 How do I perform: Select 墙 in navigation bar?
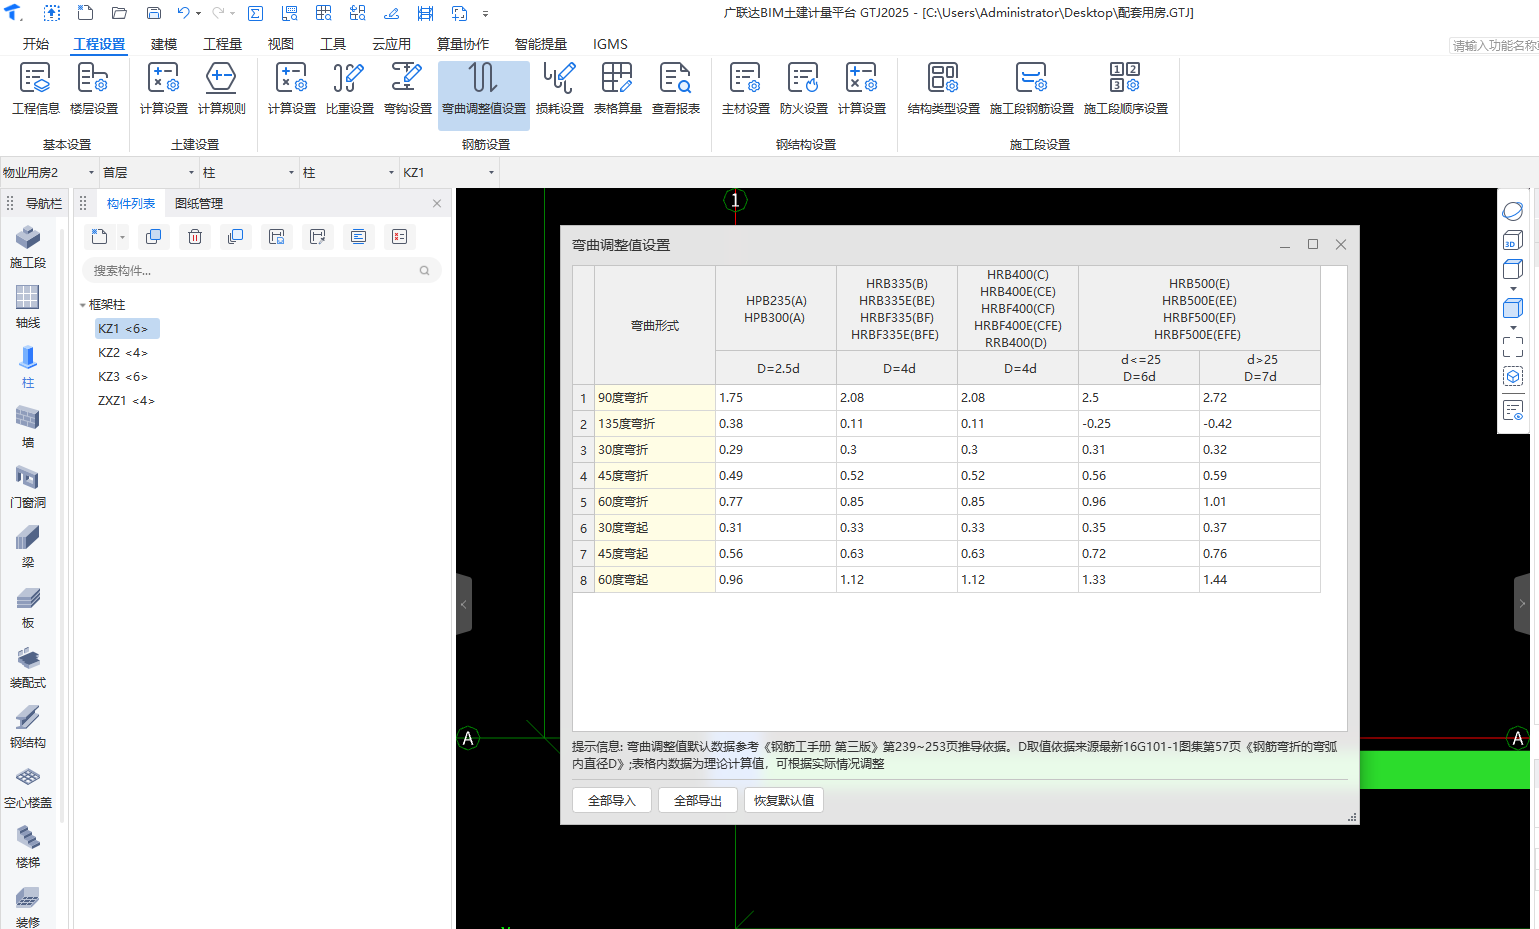pyautogui.click(x=28, y=427)
